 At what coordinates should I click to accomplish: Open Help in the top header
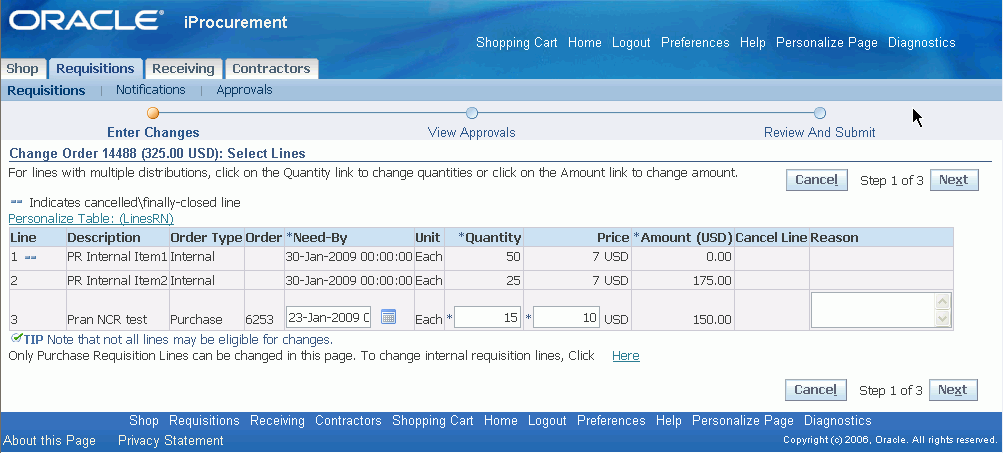click(x=753, y=42)
